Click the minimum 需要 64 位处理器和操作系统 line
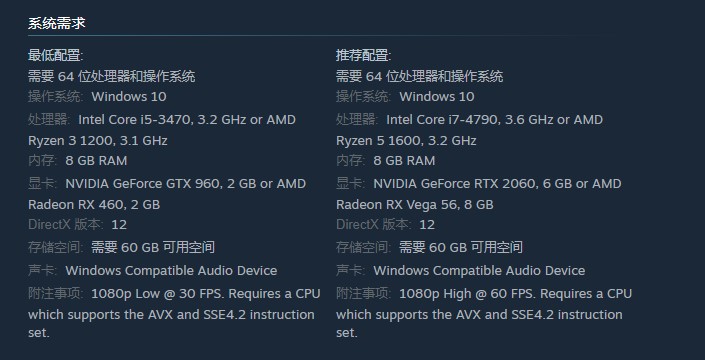705x360 pixels. [x=112, y=76]
